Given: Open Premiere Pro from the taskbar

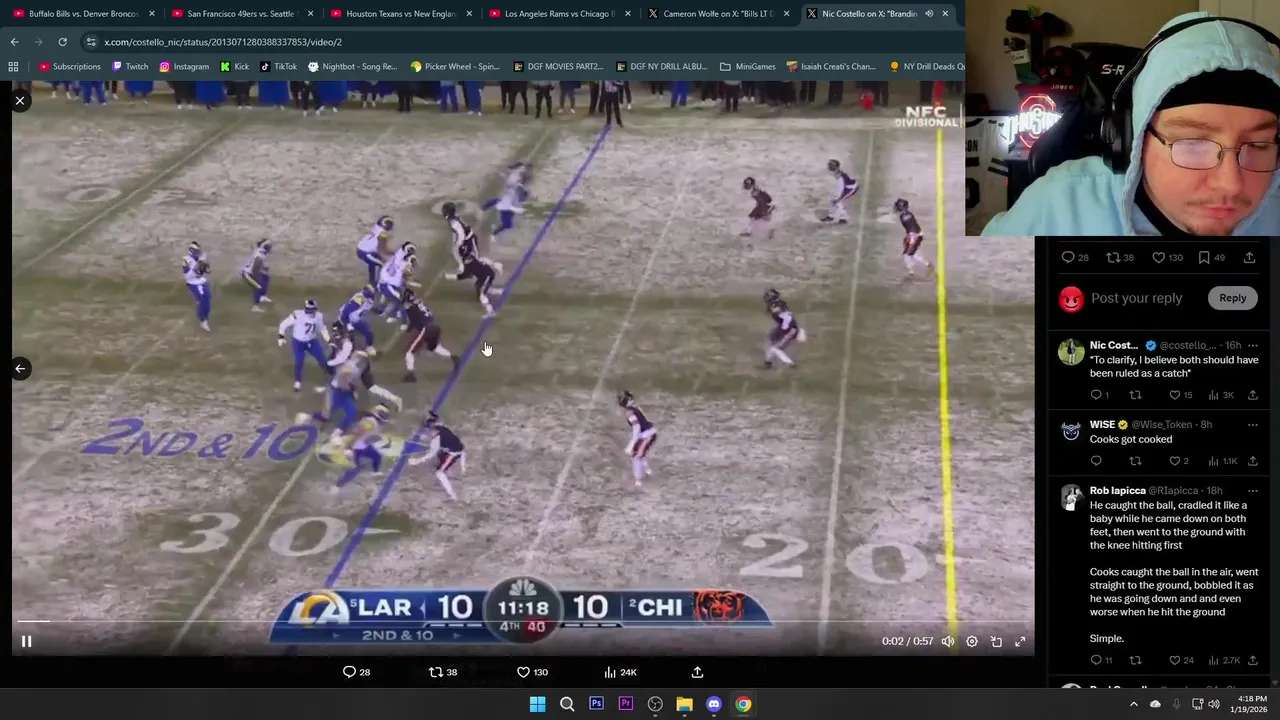Looking at the screenshot, I should [626, 704].
